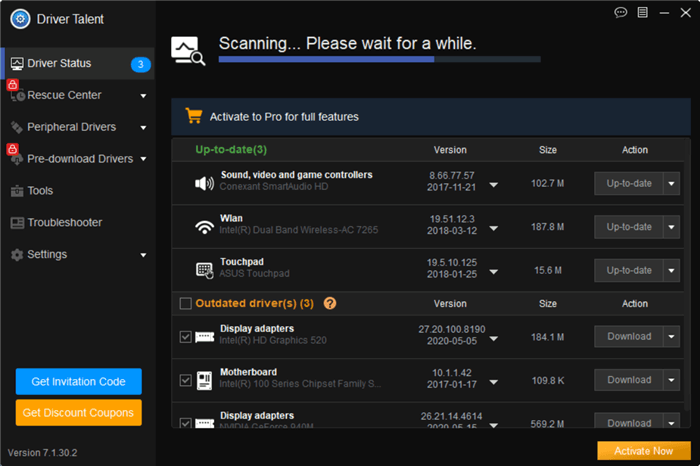This screenshot has width=700, height=466.
Task: Click the scanning progress bar
Action: coord(379,59)
